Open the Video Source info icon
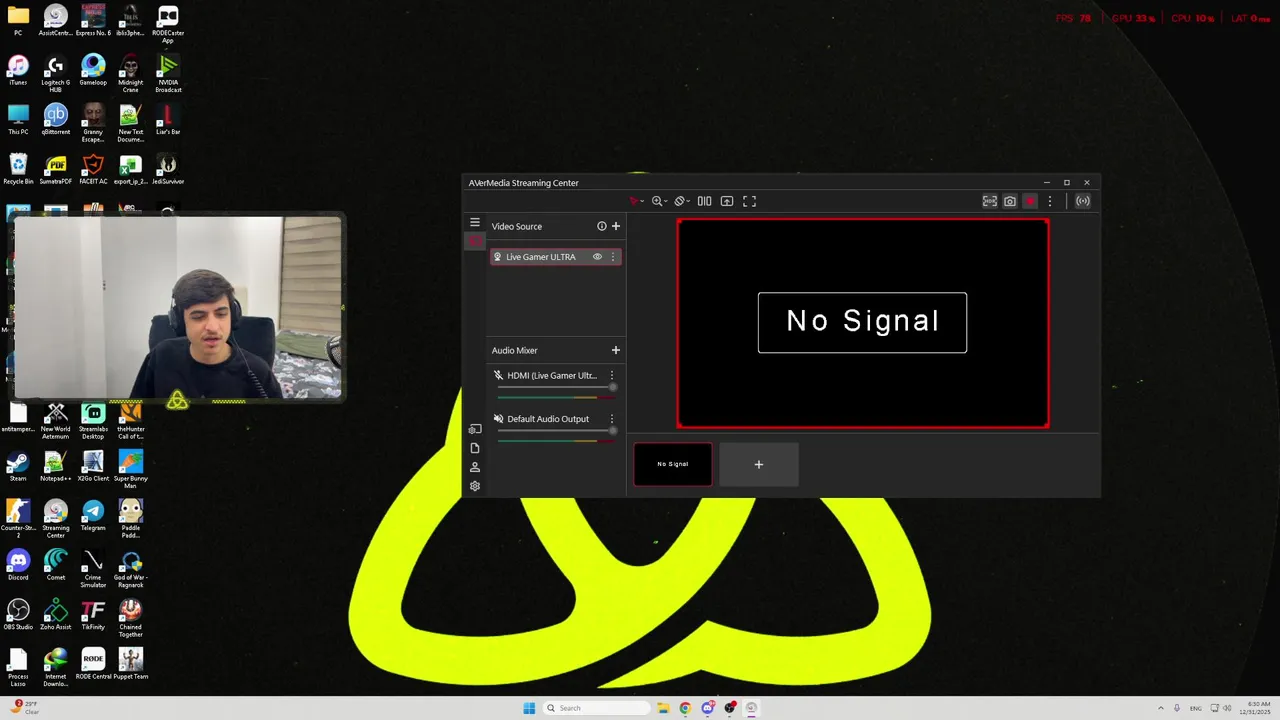Image resolution: width=1280 pixels, height=720 pixels. [602, 226]
